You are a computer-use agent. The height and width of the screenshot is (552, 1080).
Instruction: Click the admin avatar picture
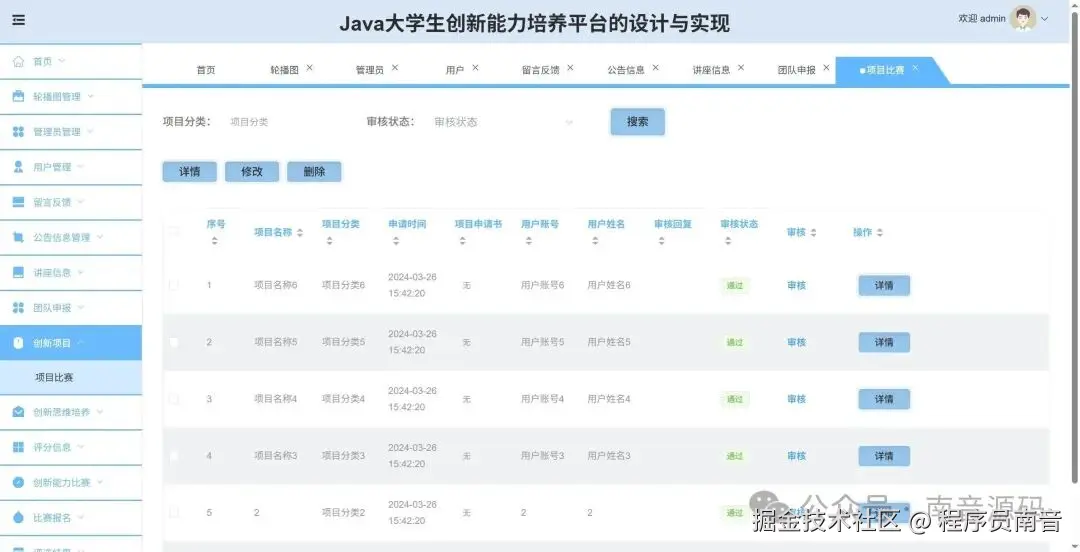(1023, 19)
